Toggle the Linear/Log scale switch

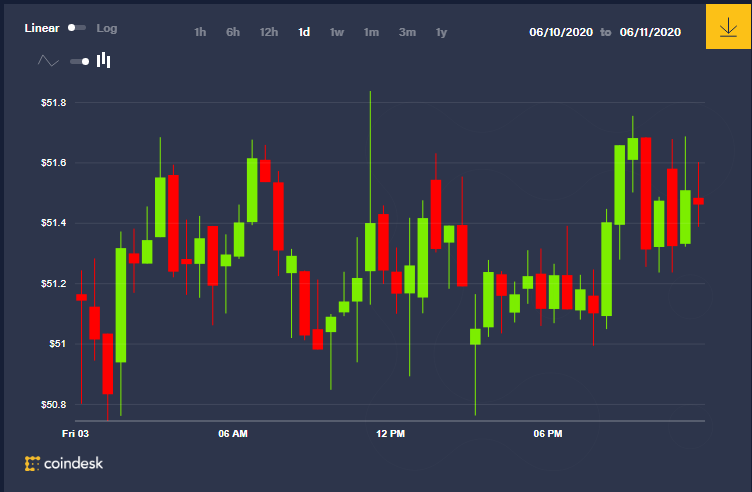(77, 28)
